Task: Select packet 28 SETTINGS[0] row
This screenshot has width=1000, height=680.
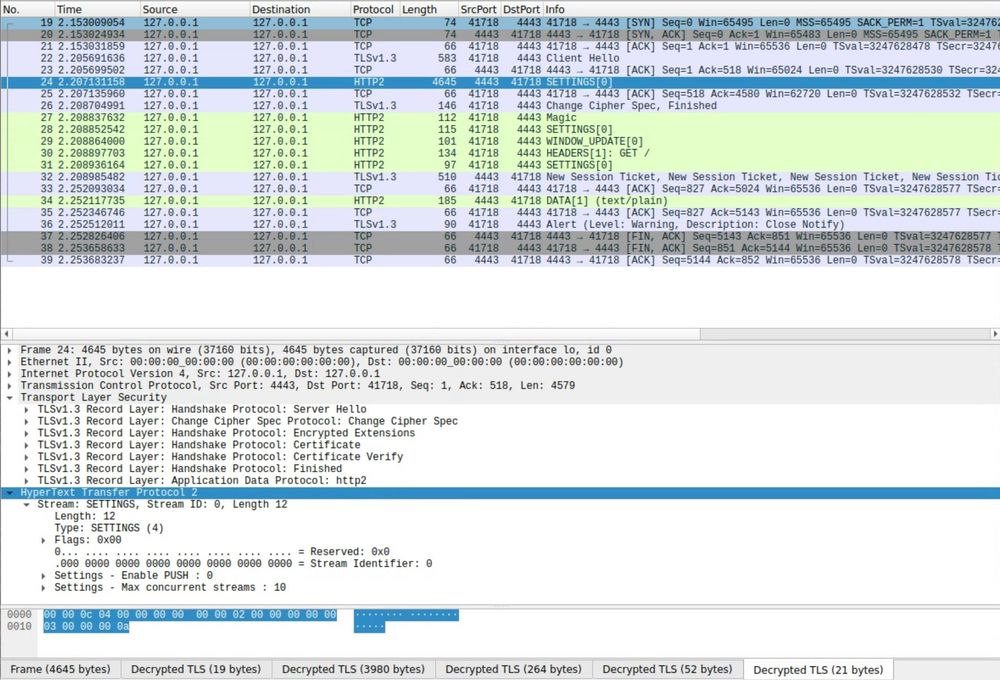Action: tap(500, 129)
